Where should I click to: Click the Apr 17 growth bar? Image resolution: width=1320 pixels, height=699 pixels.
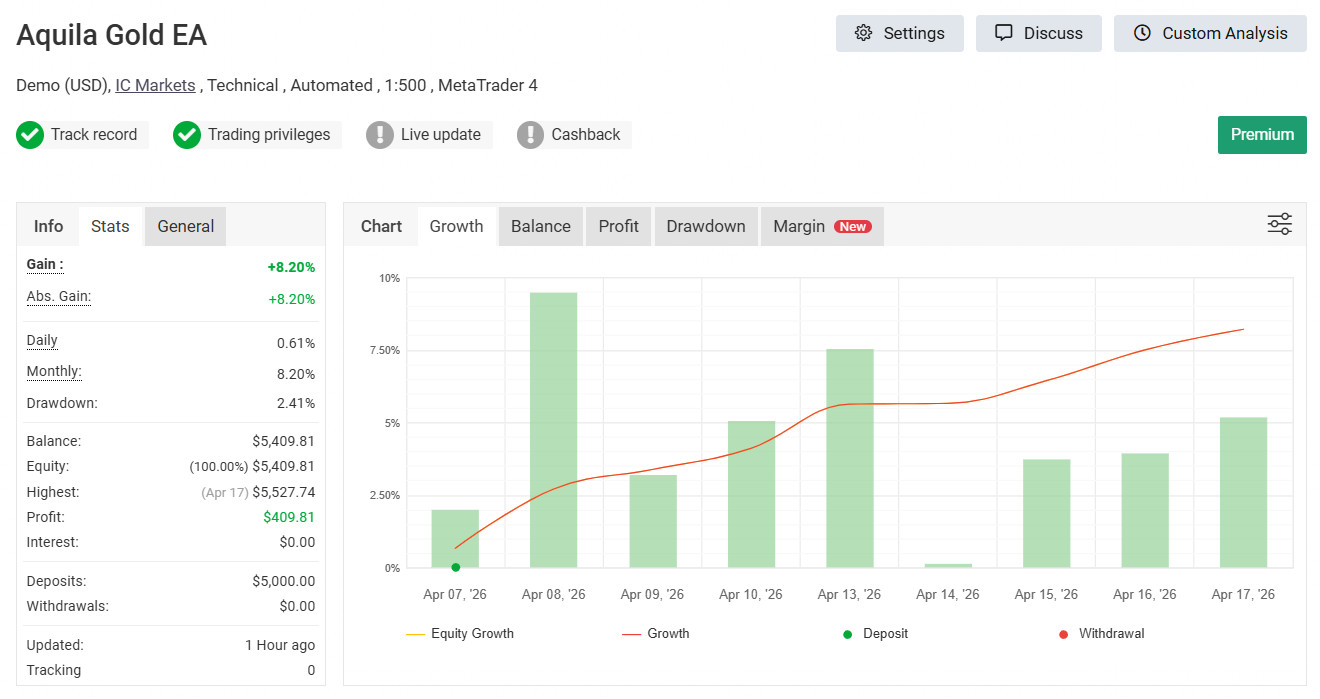coord(1243,492)
